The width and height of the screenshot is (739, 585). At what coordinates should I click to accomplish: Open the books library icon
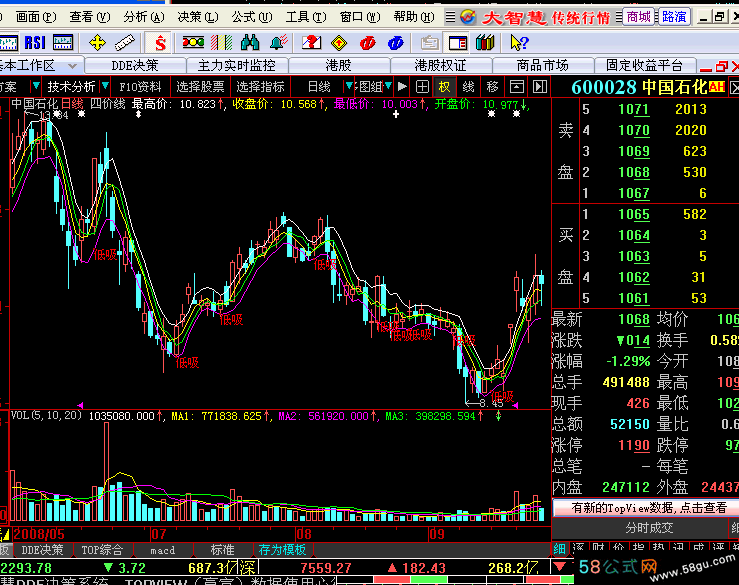485,43
